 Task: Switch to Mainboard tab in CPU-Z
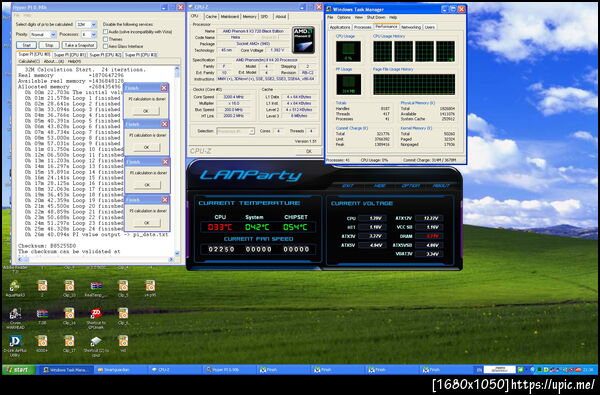point(230,16)
